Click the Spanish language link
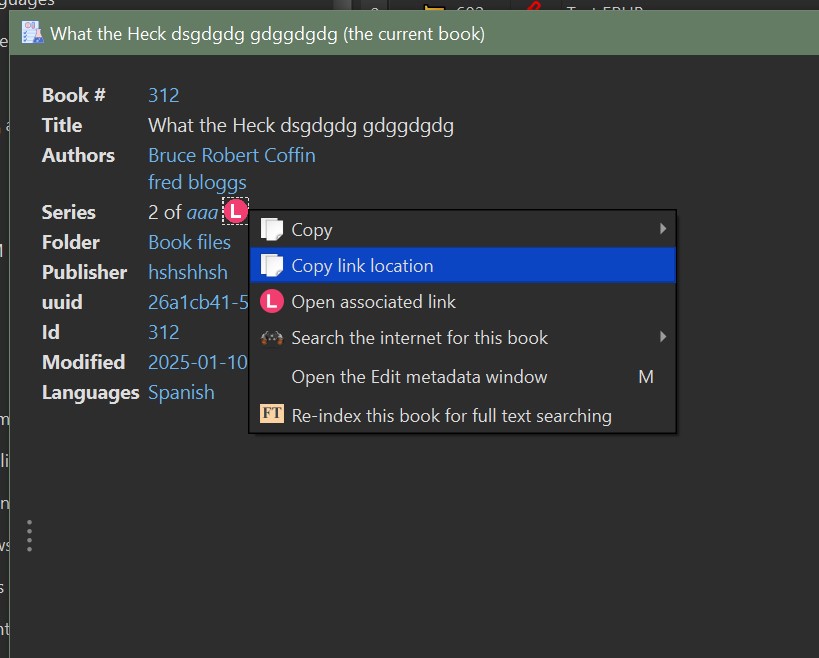The image size is (819, 658). (x=181, y=392)
